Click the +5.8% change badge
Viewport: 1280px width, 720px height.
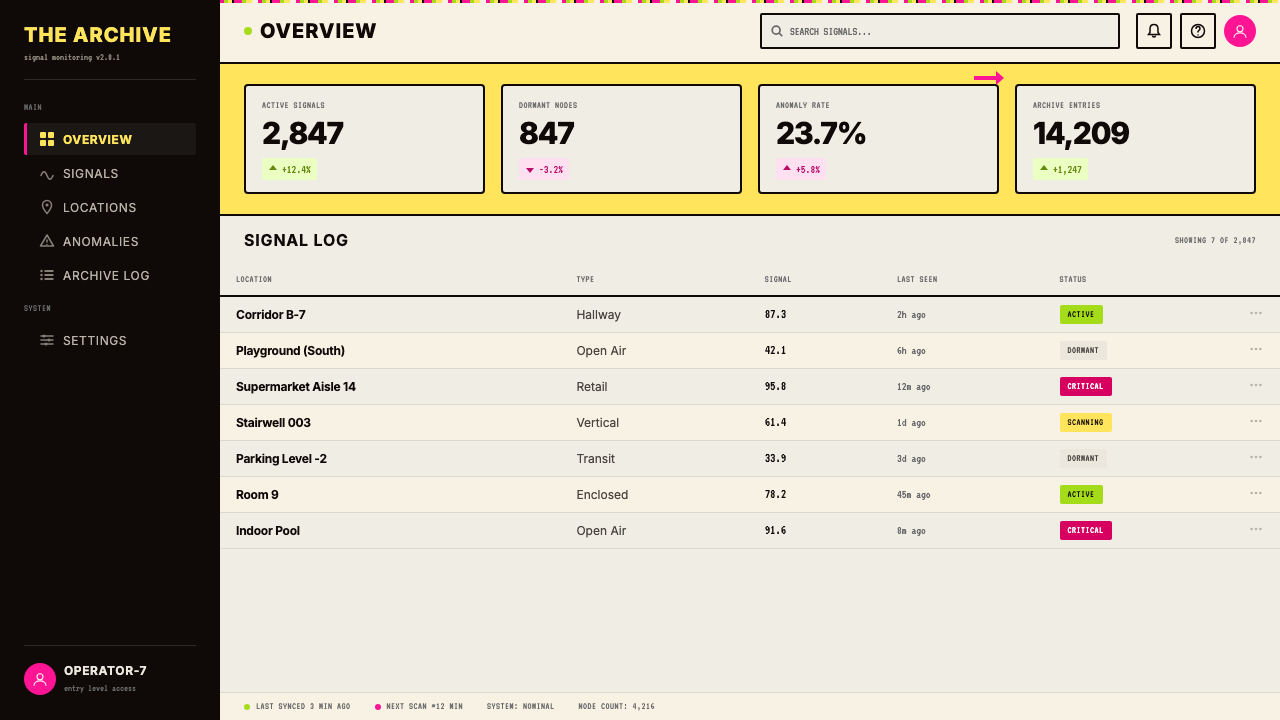click(x=801, y=169)
